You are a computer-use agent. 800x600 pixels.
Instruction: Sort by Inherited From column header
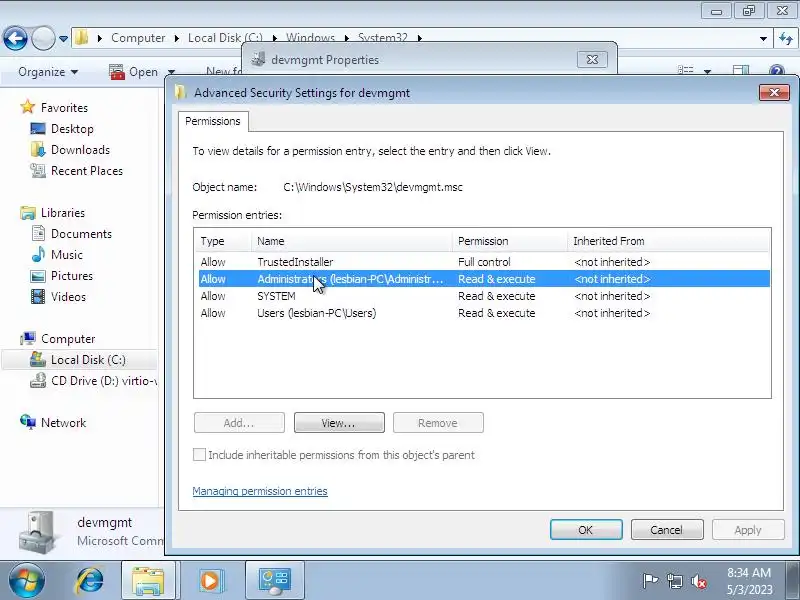[668, 241]
